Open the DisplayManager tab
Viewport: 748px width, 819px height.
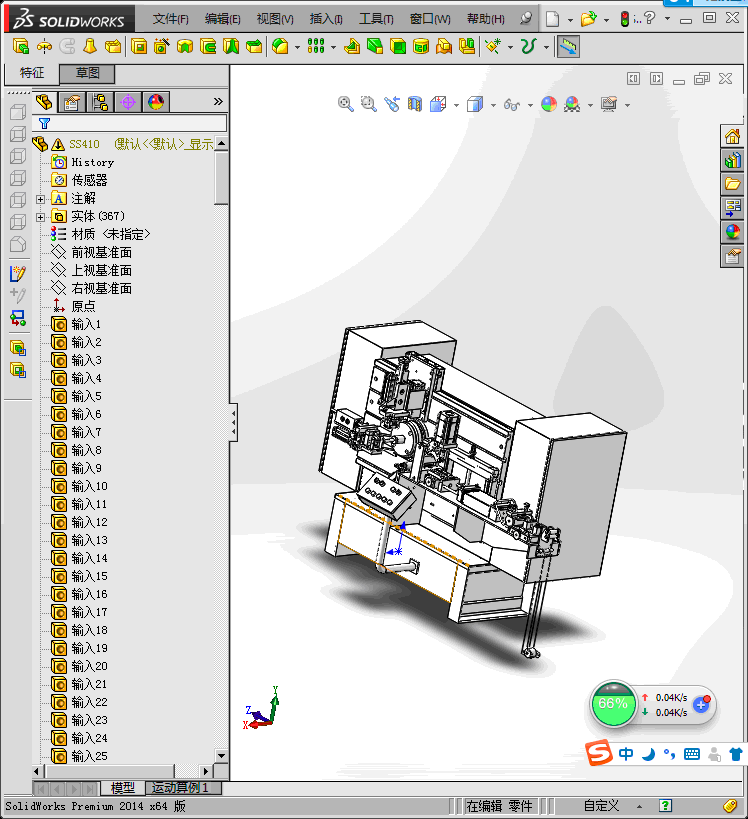tap(156, 102)
